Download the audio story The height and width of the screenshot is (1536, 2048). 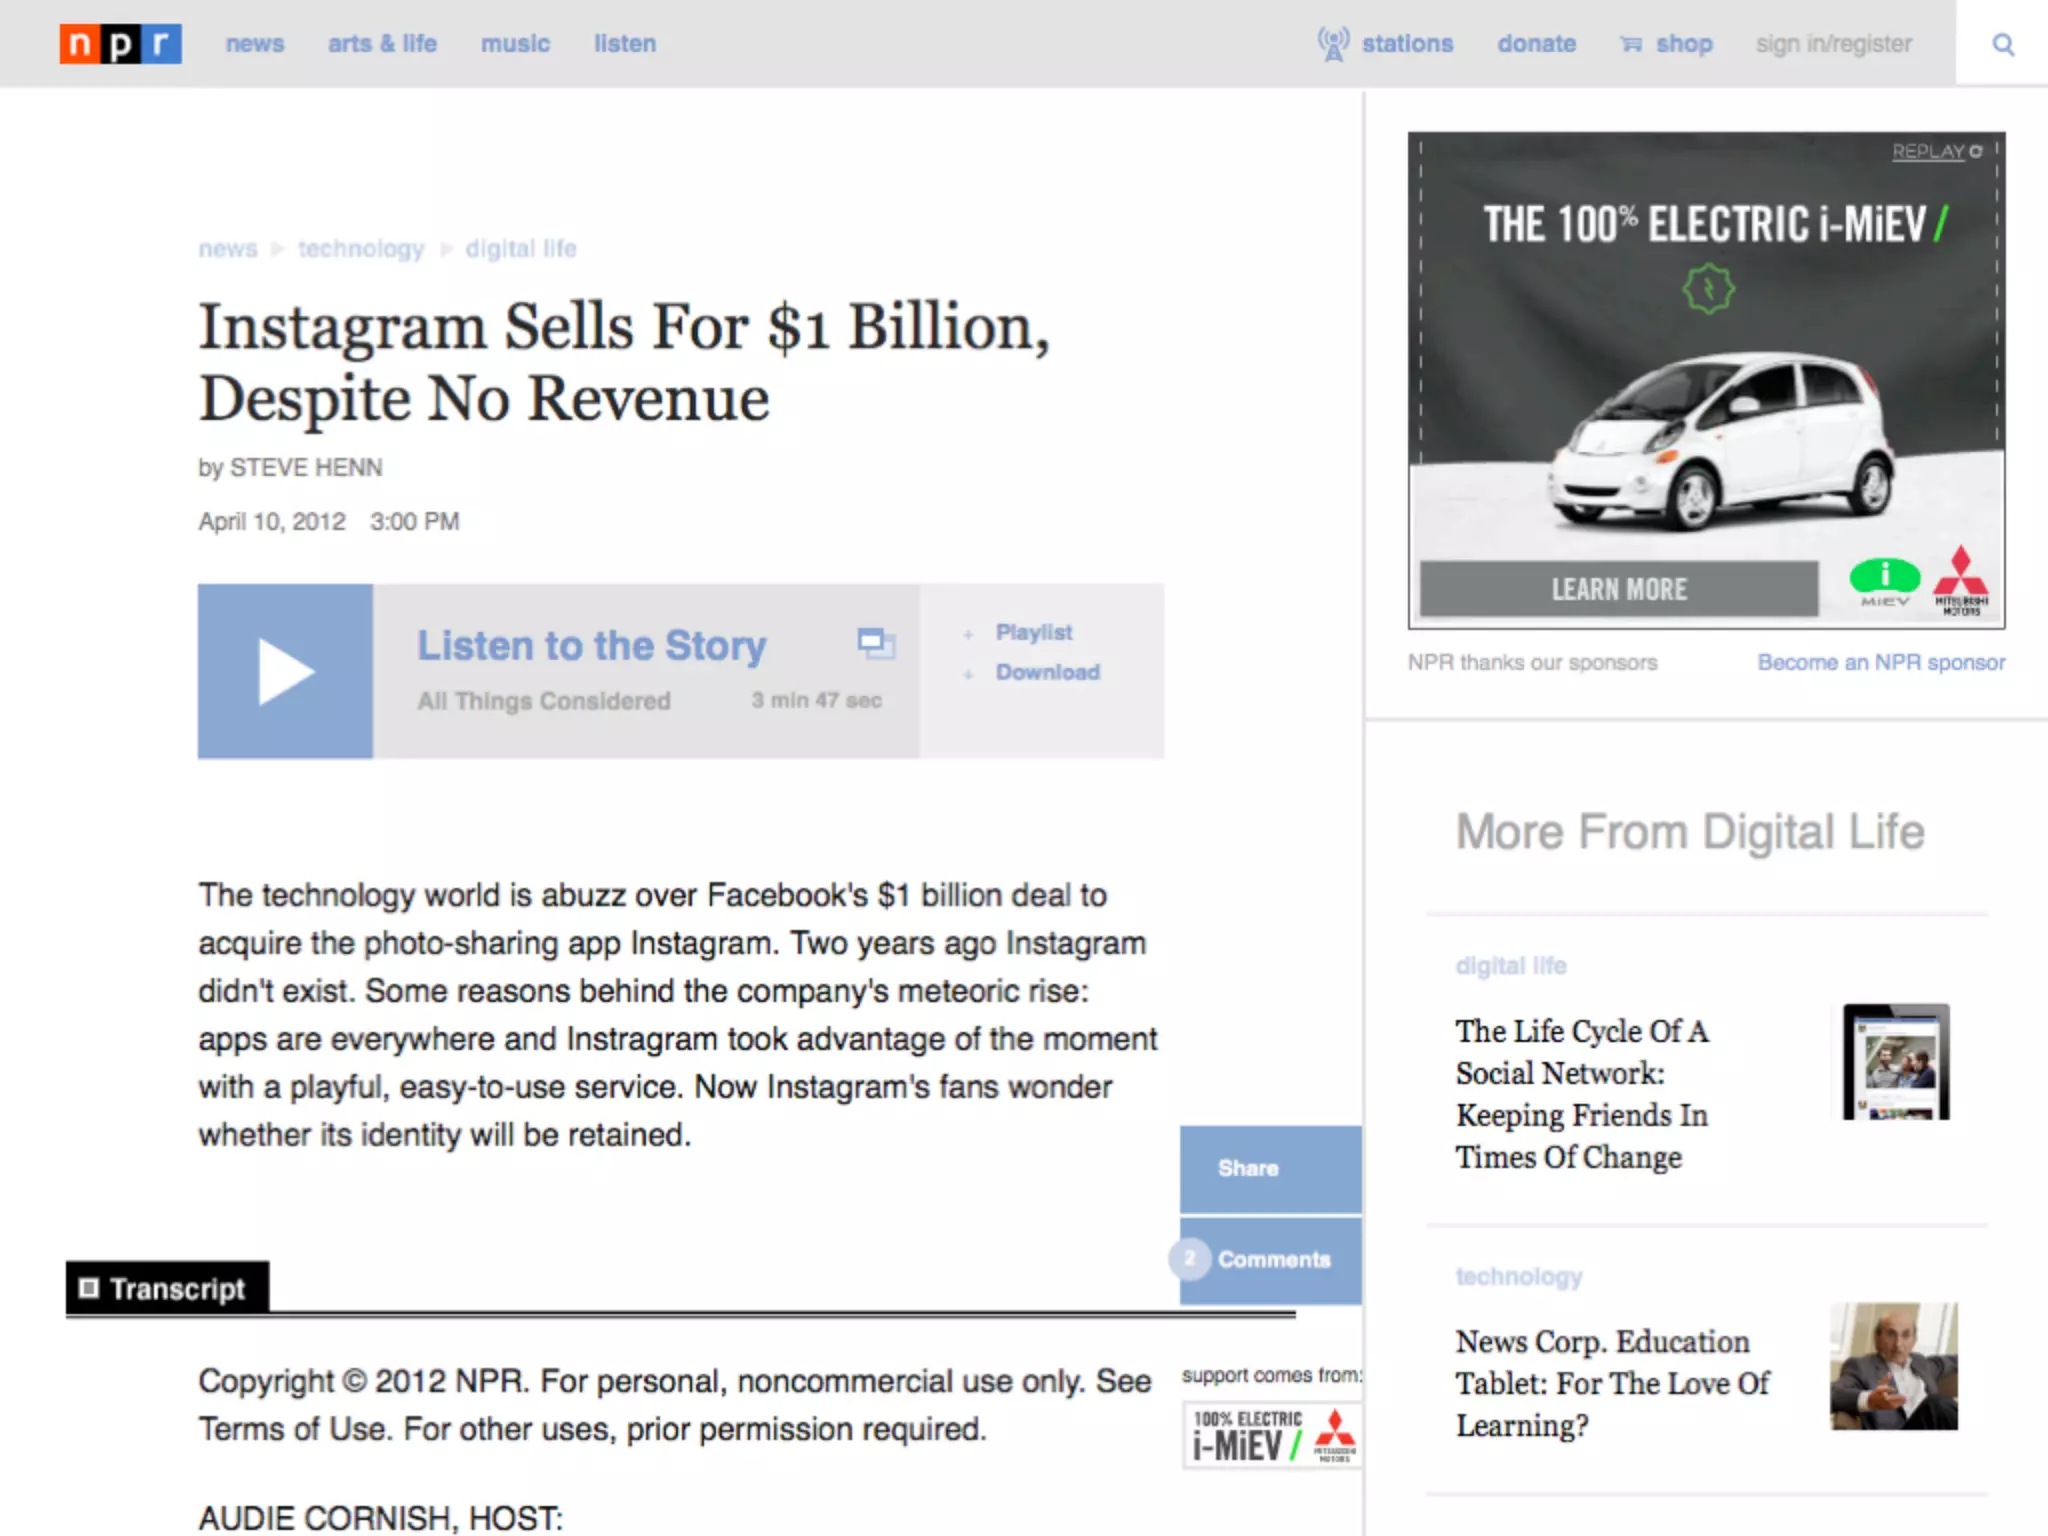tap(1047, 672)
